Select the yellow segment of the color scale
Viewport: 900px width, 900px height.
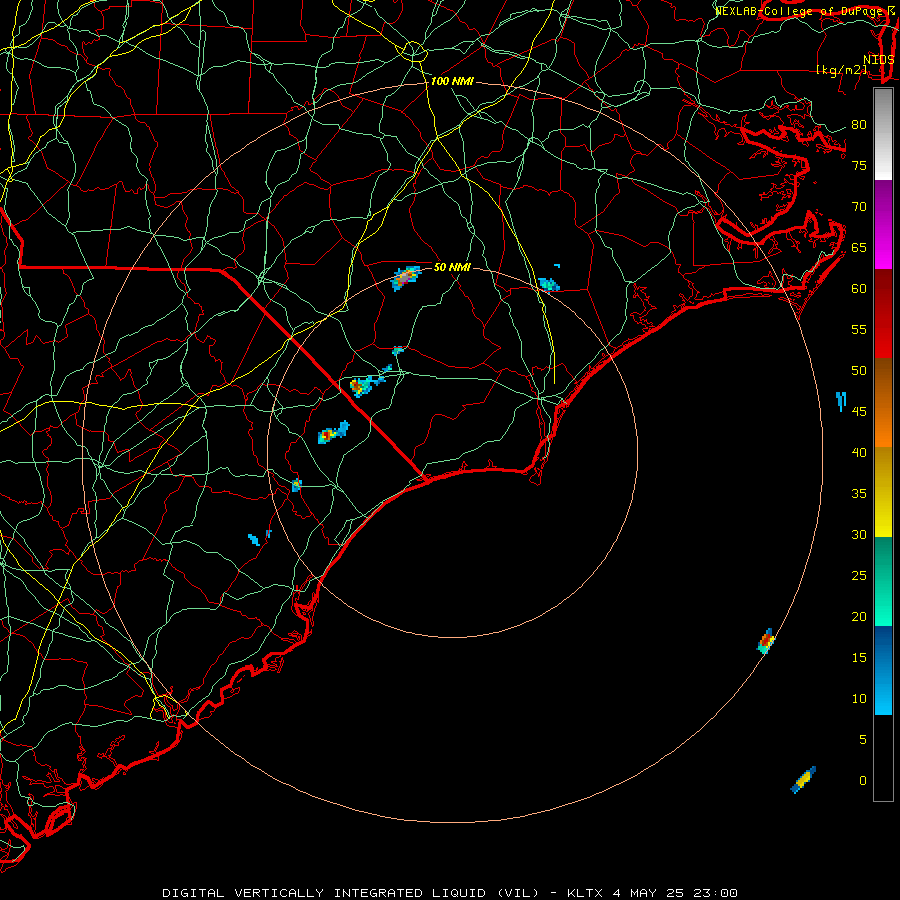(883, 492)
